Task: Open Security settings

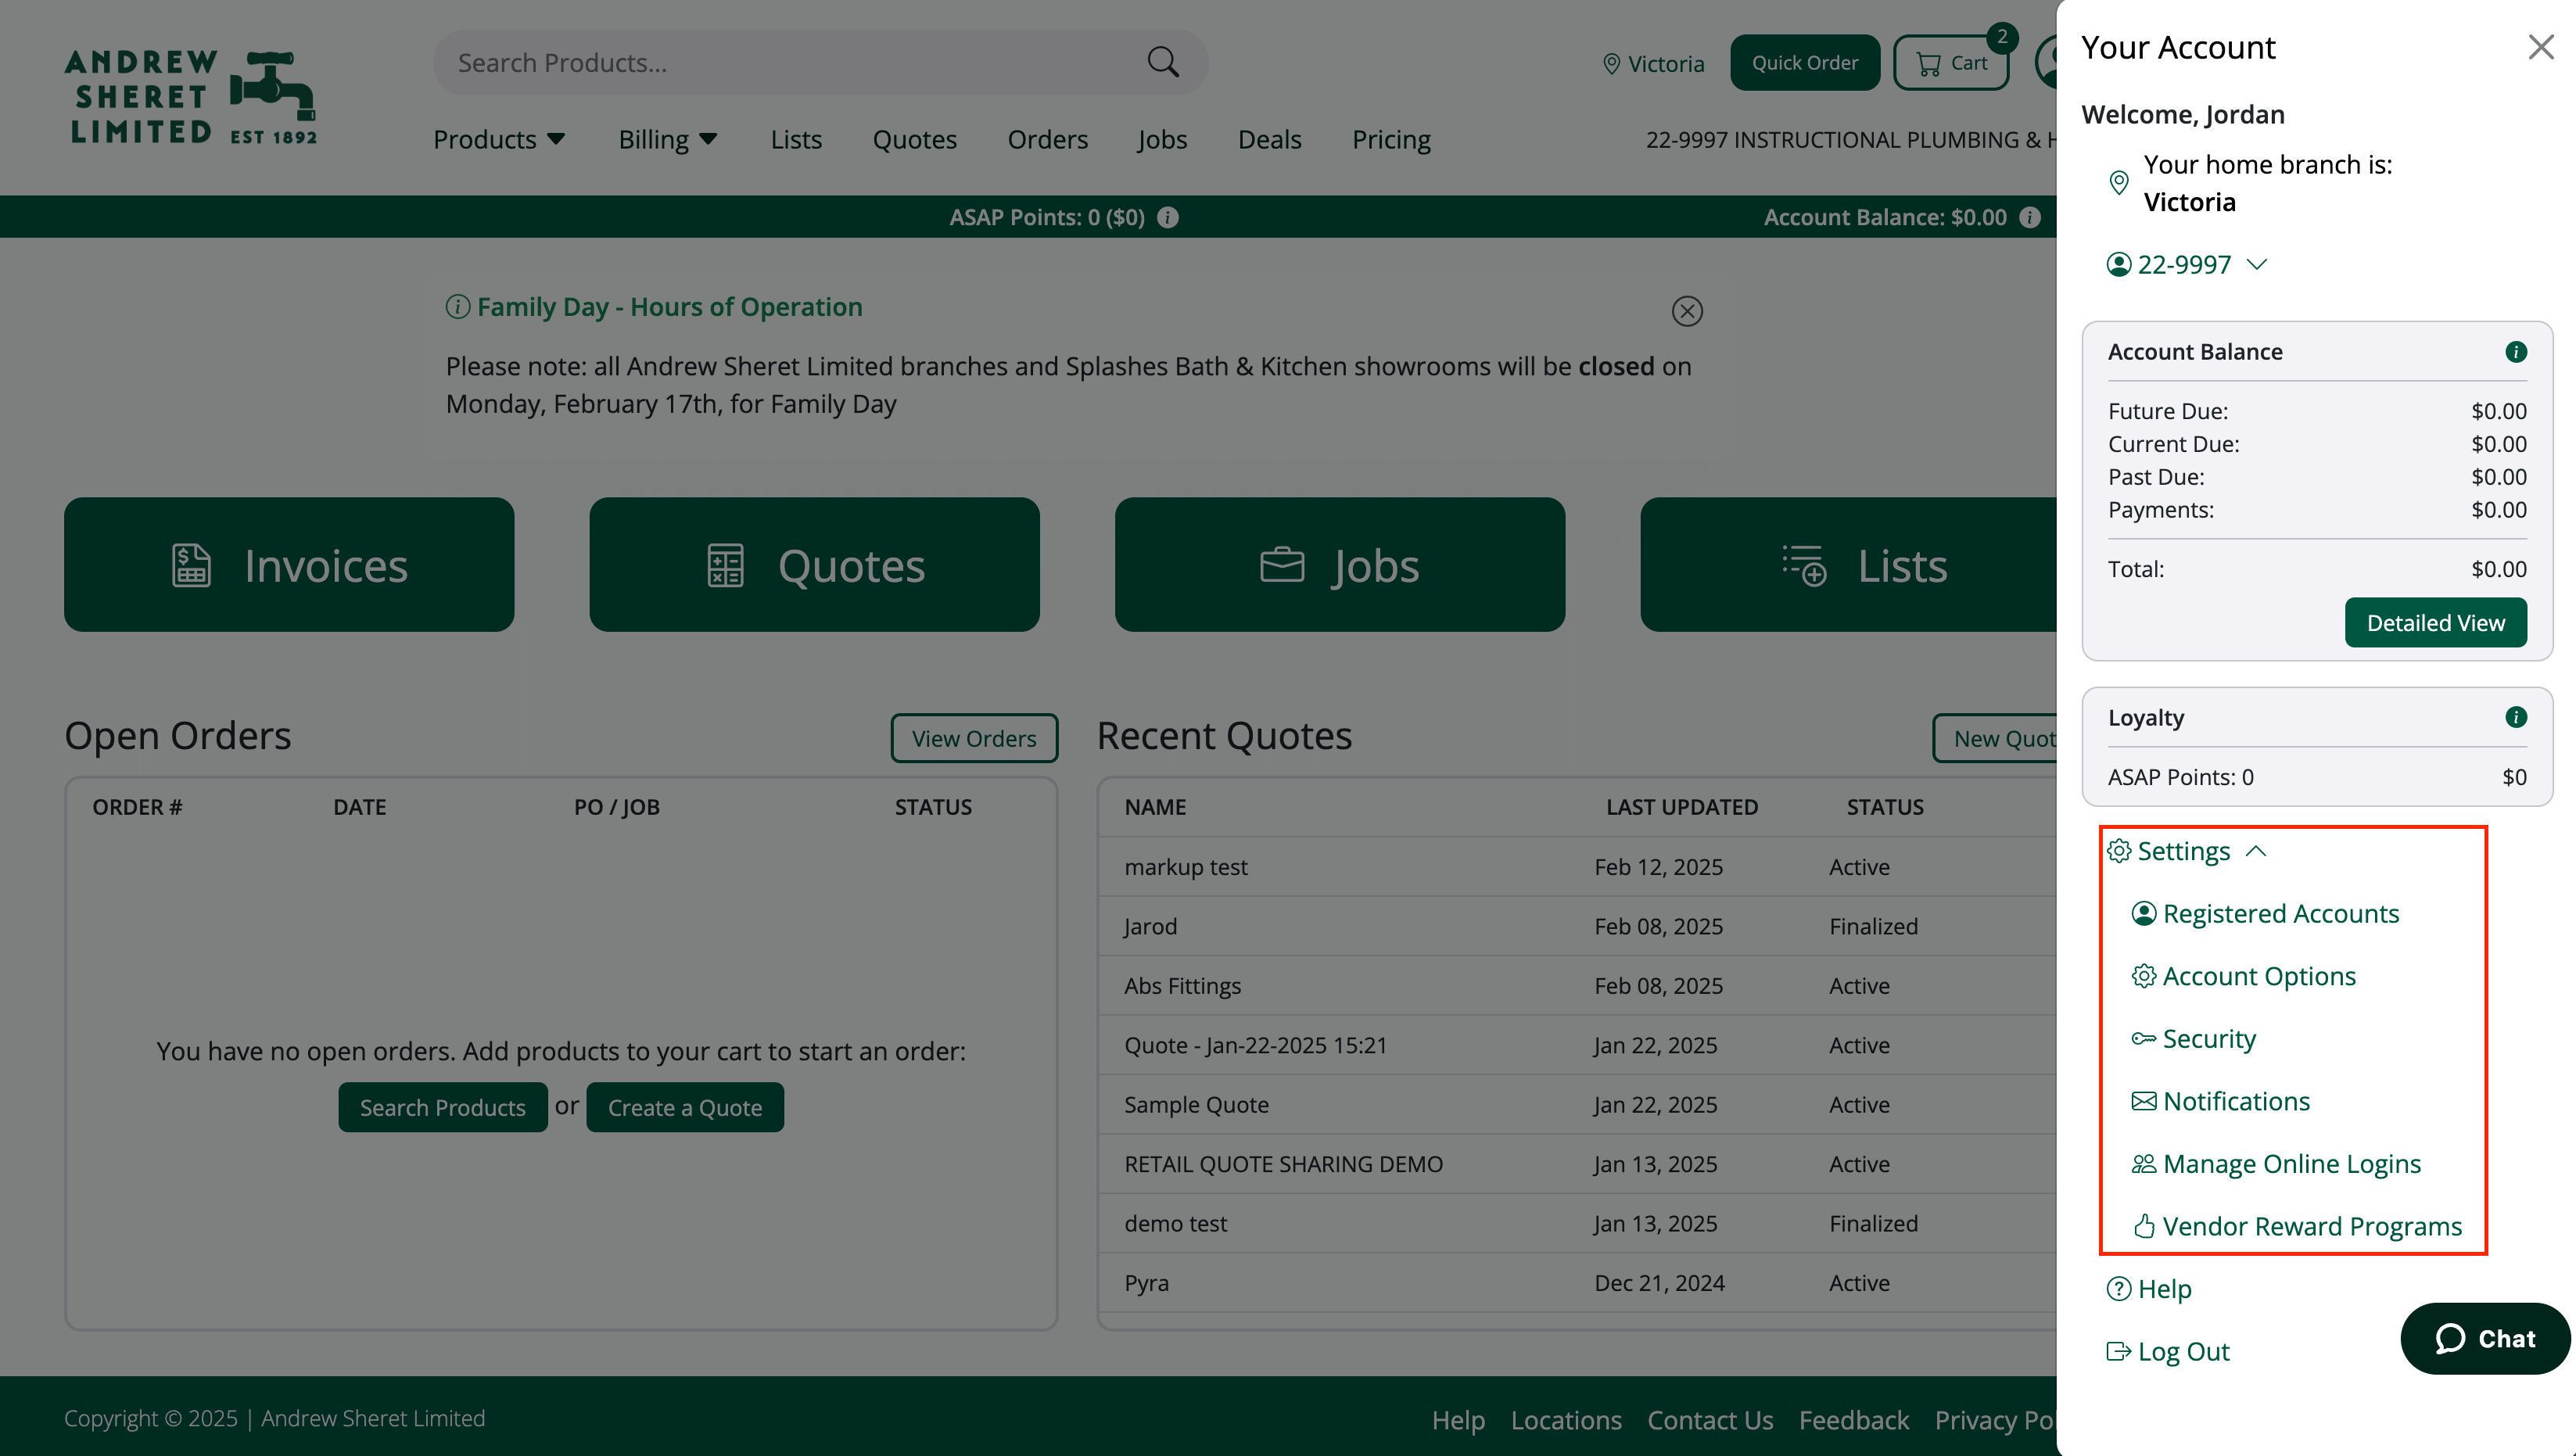Action: tap(2193, 1039)
